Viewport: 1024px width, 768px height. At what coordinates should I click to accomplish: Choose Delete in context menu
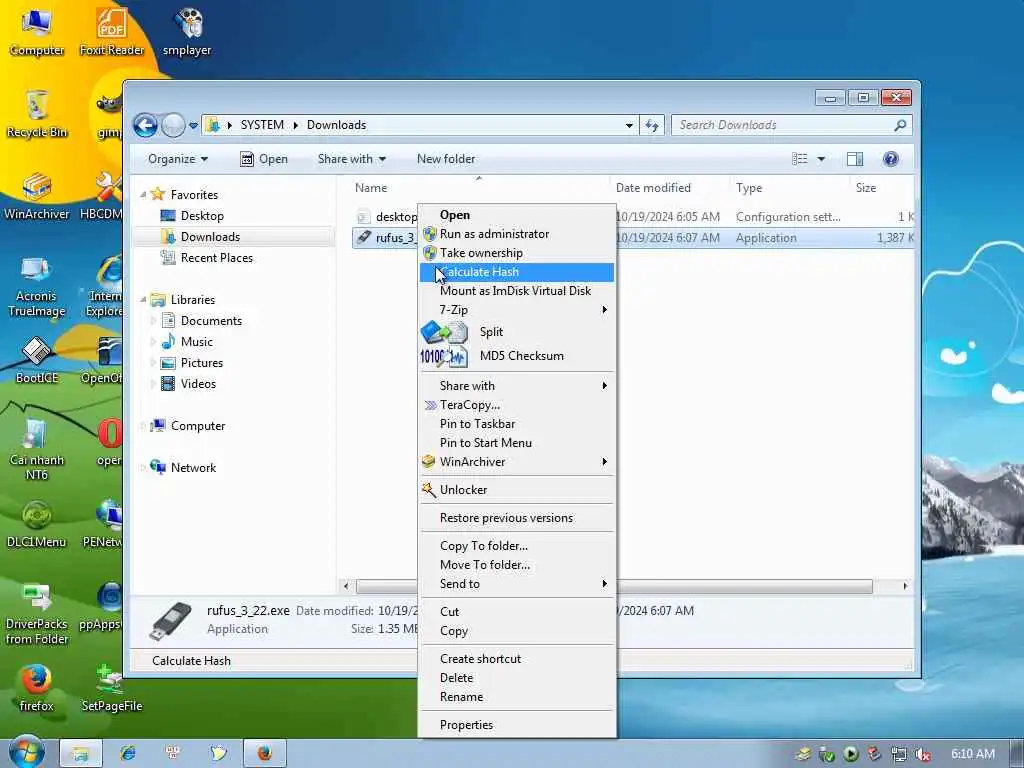click(517, 678)
